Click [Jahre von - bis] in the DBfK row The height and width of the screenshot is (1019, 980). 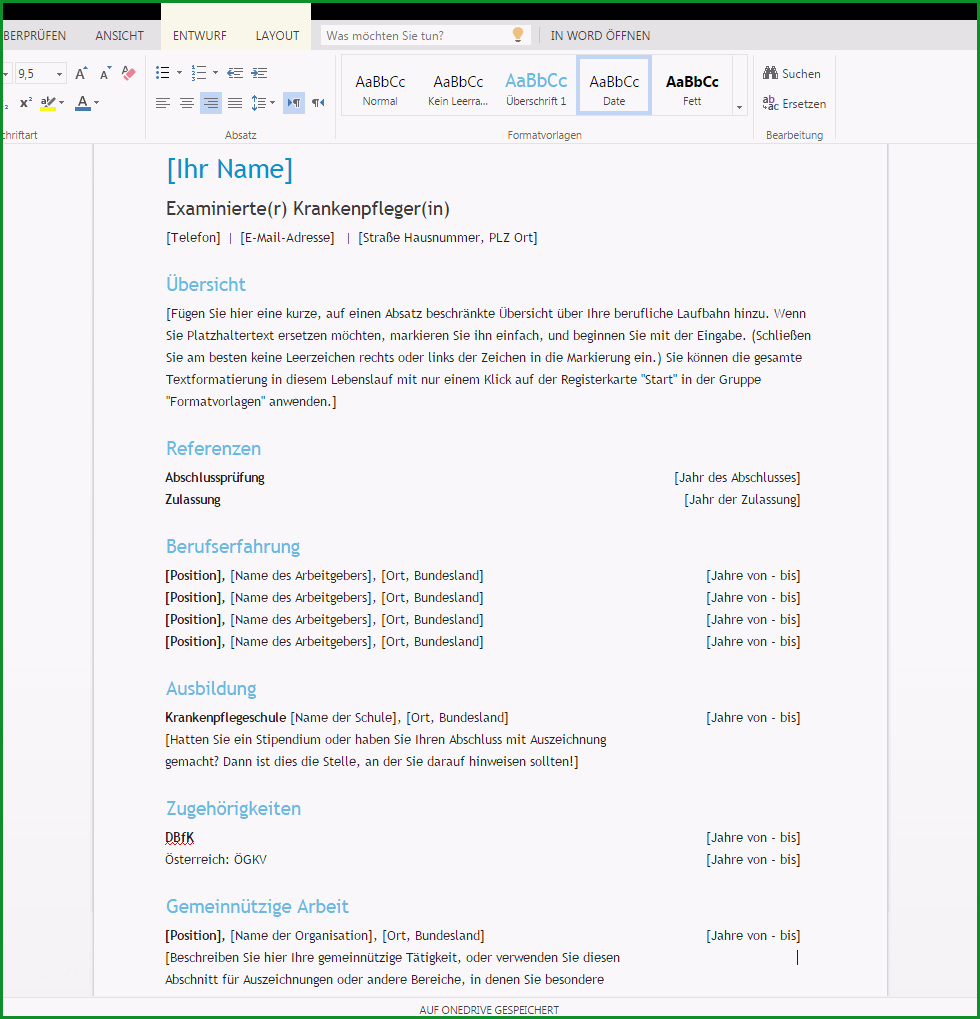click(x=753, y=838)
